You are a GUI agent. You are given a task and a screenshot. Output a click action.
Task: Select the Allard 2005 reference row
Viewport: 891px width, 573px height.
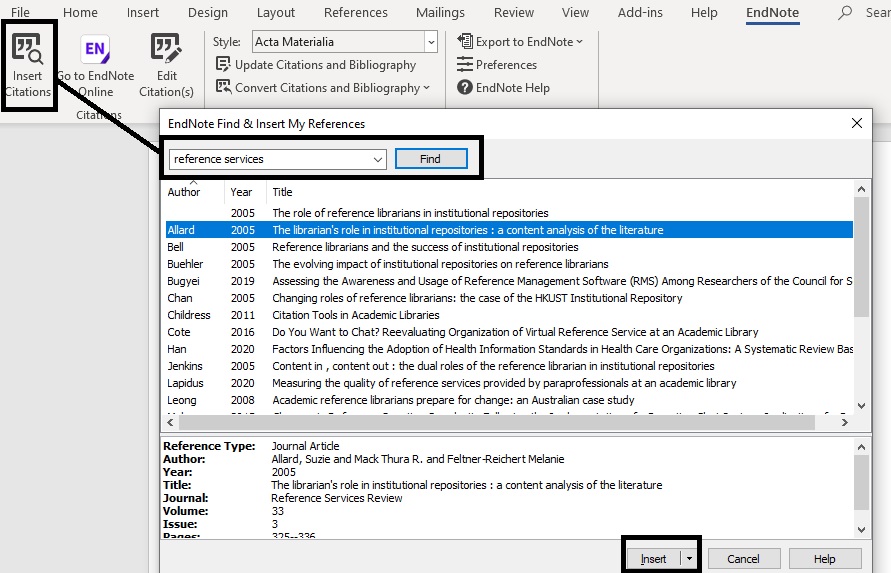pyautogui.click(x=509, y=230)
